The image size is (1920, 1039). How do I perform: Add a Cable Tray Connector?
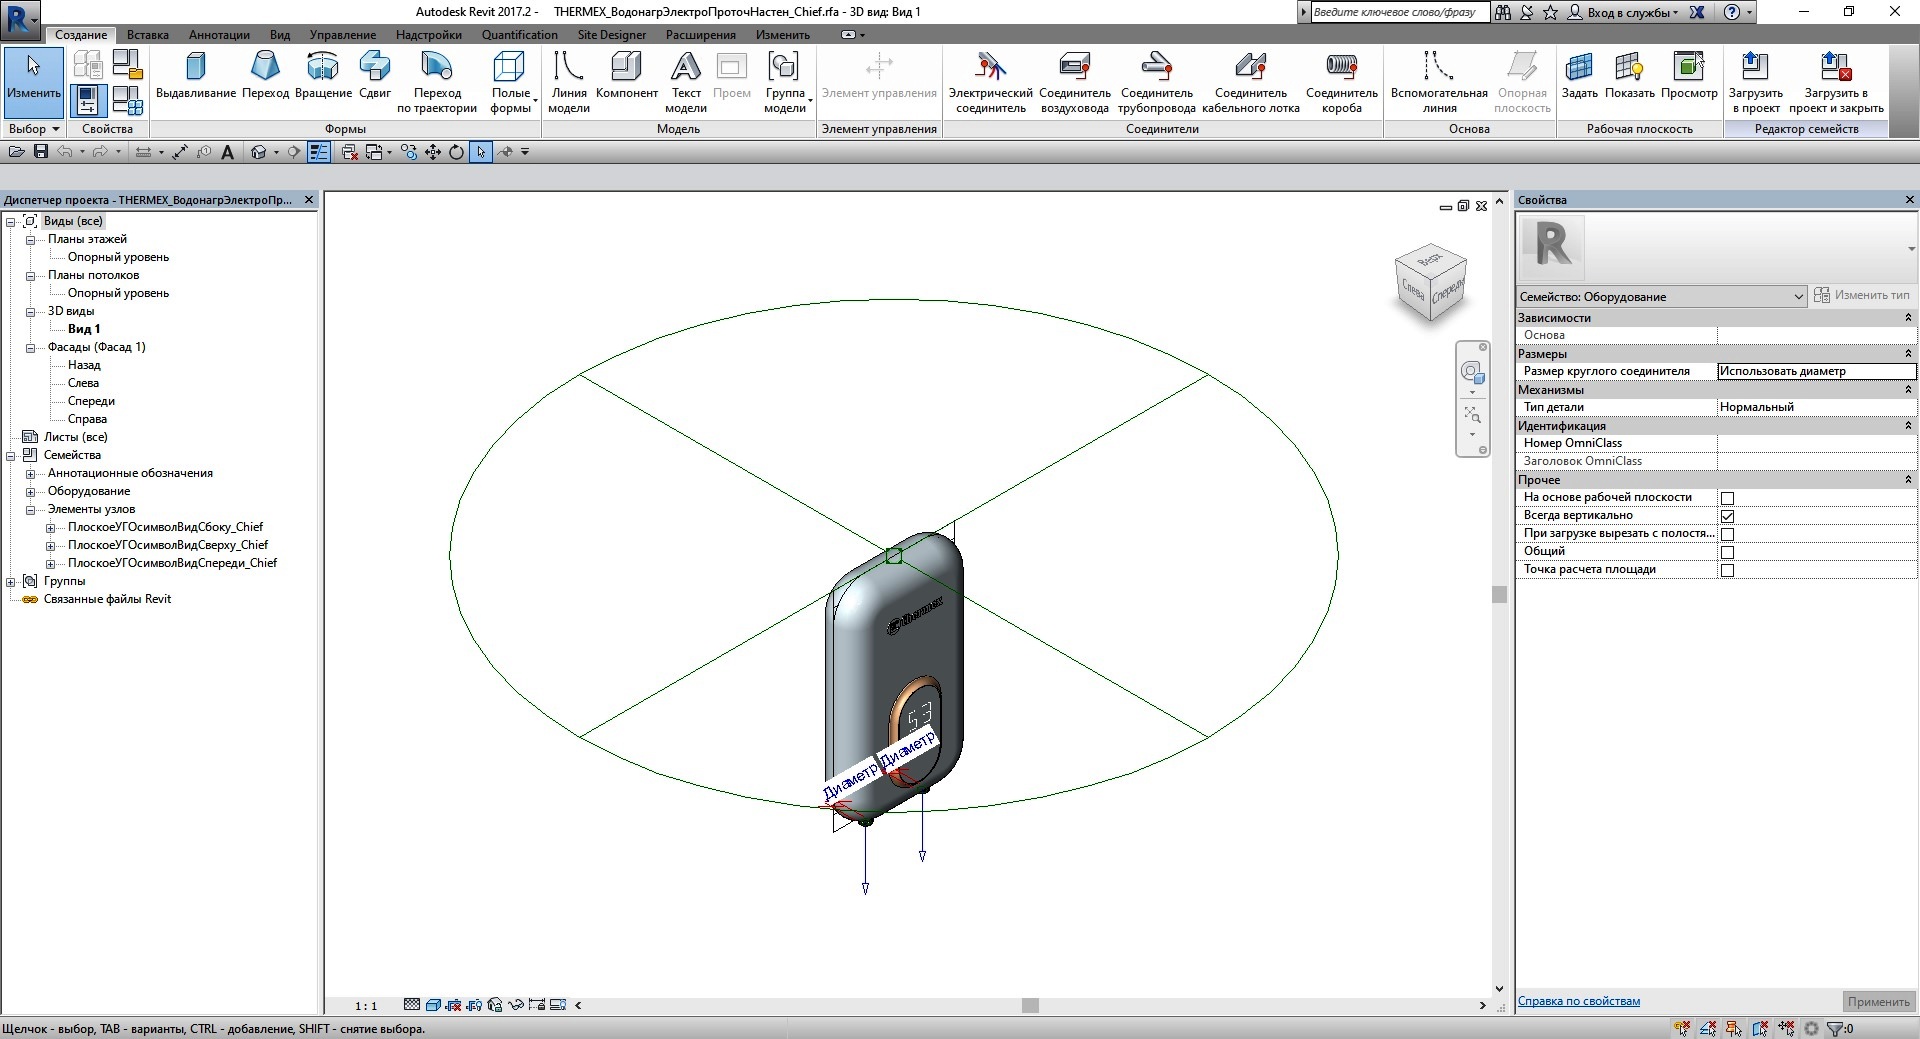click(x=1251, y=82)
